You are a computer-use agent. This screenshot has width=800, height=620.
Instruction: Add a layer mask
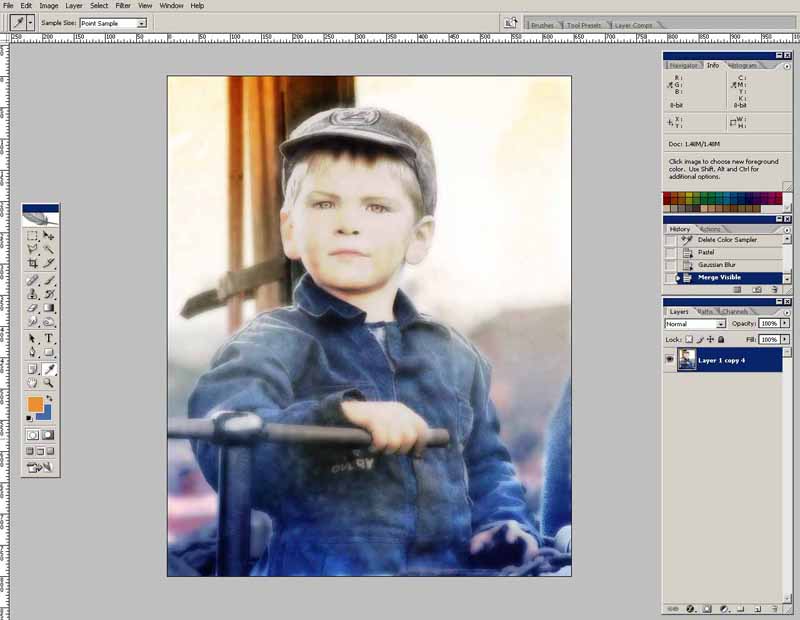[x=707, y=609]
